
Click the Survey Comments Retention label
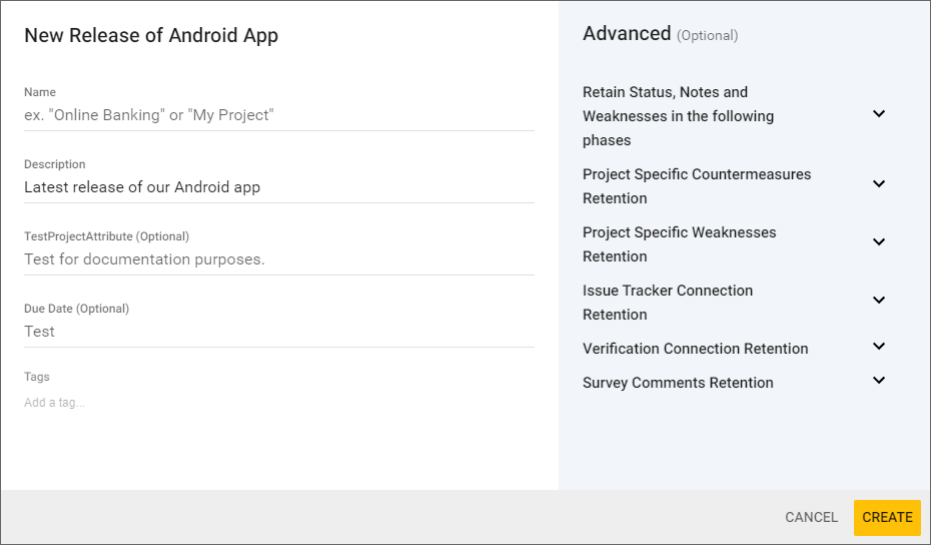677,383
